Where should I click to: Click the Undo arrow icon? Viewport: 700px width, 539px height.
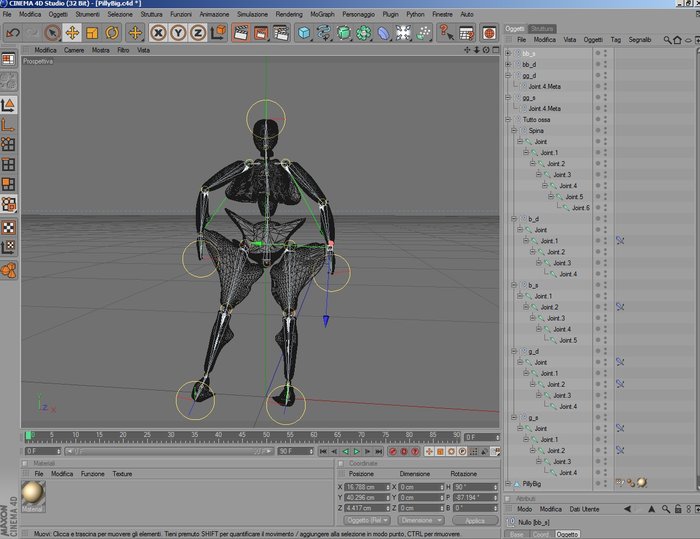[x=12, y=33]
